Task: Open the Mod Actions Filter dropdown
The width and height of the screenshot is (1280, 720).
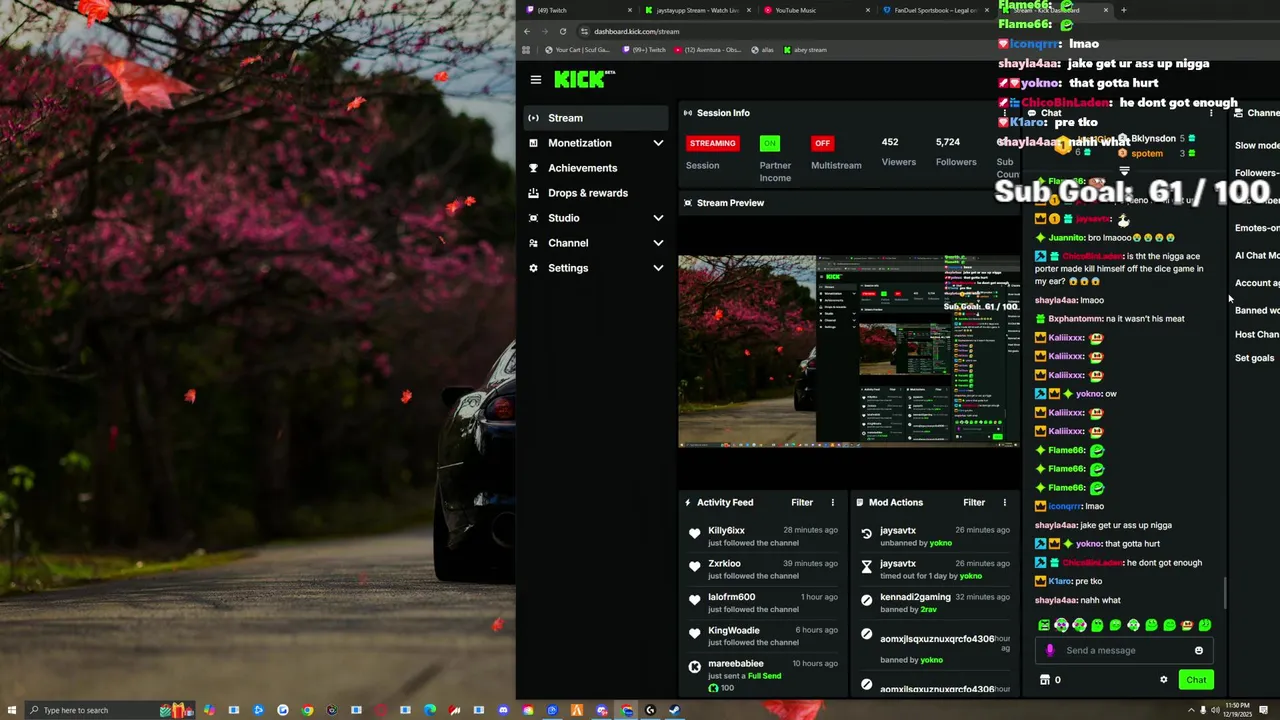Action: point(974,503)
